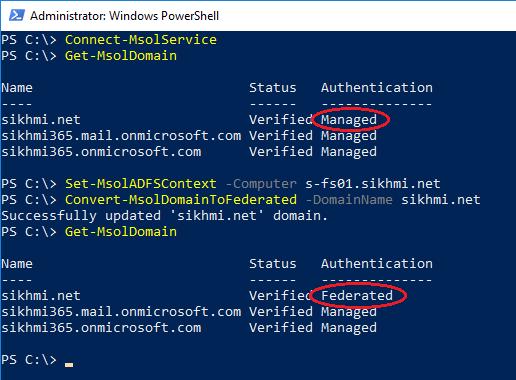
Task: Click the first Status column header
Action: click(x=273, y=88)
